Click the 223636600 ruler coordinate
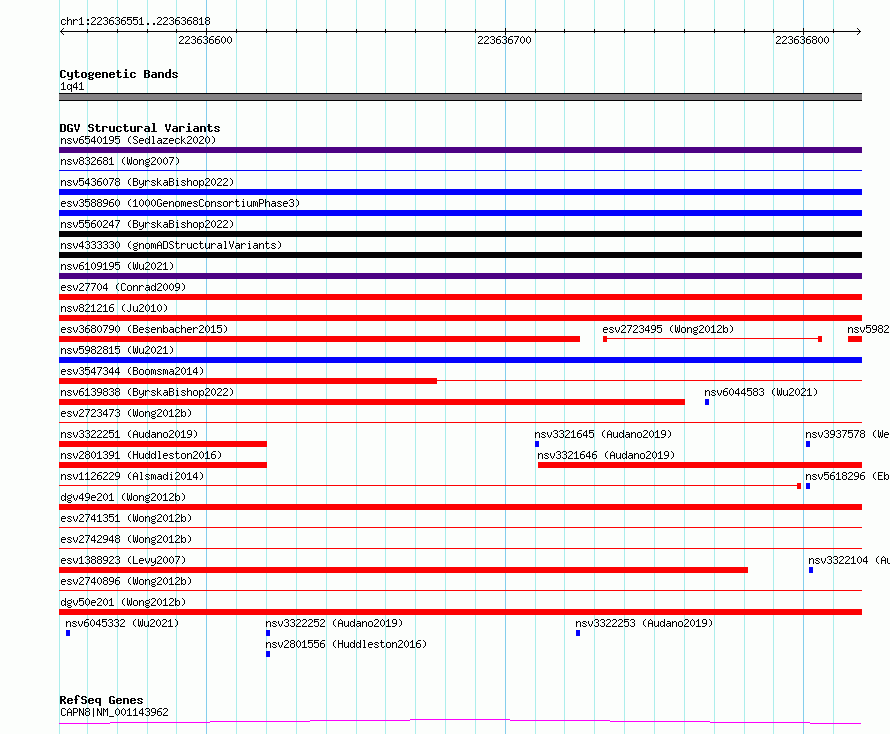890x734 pixels. [205, 40]
